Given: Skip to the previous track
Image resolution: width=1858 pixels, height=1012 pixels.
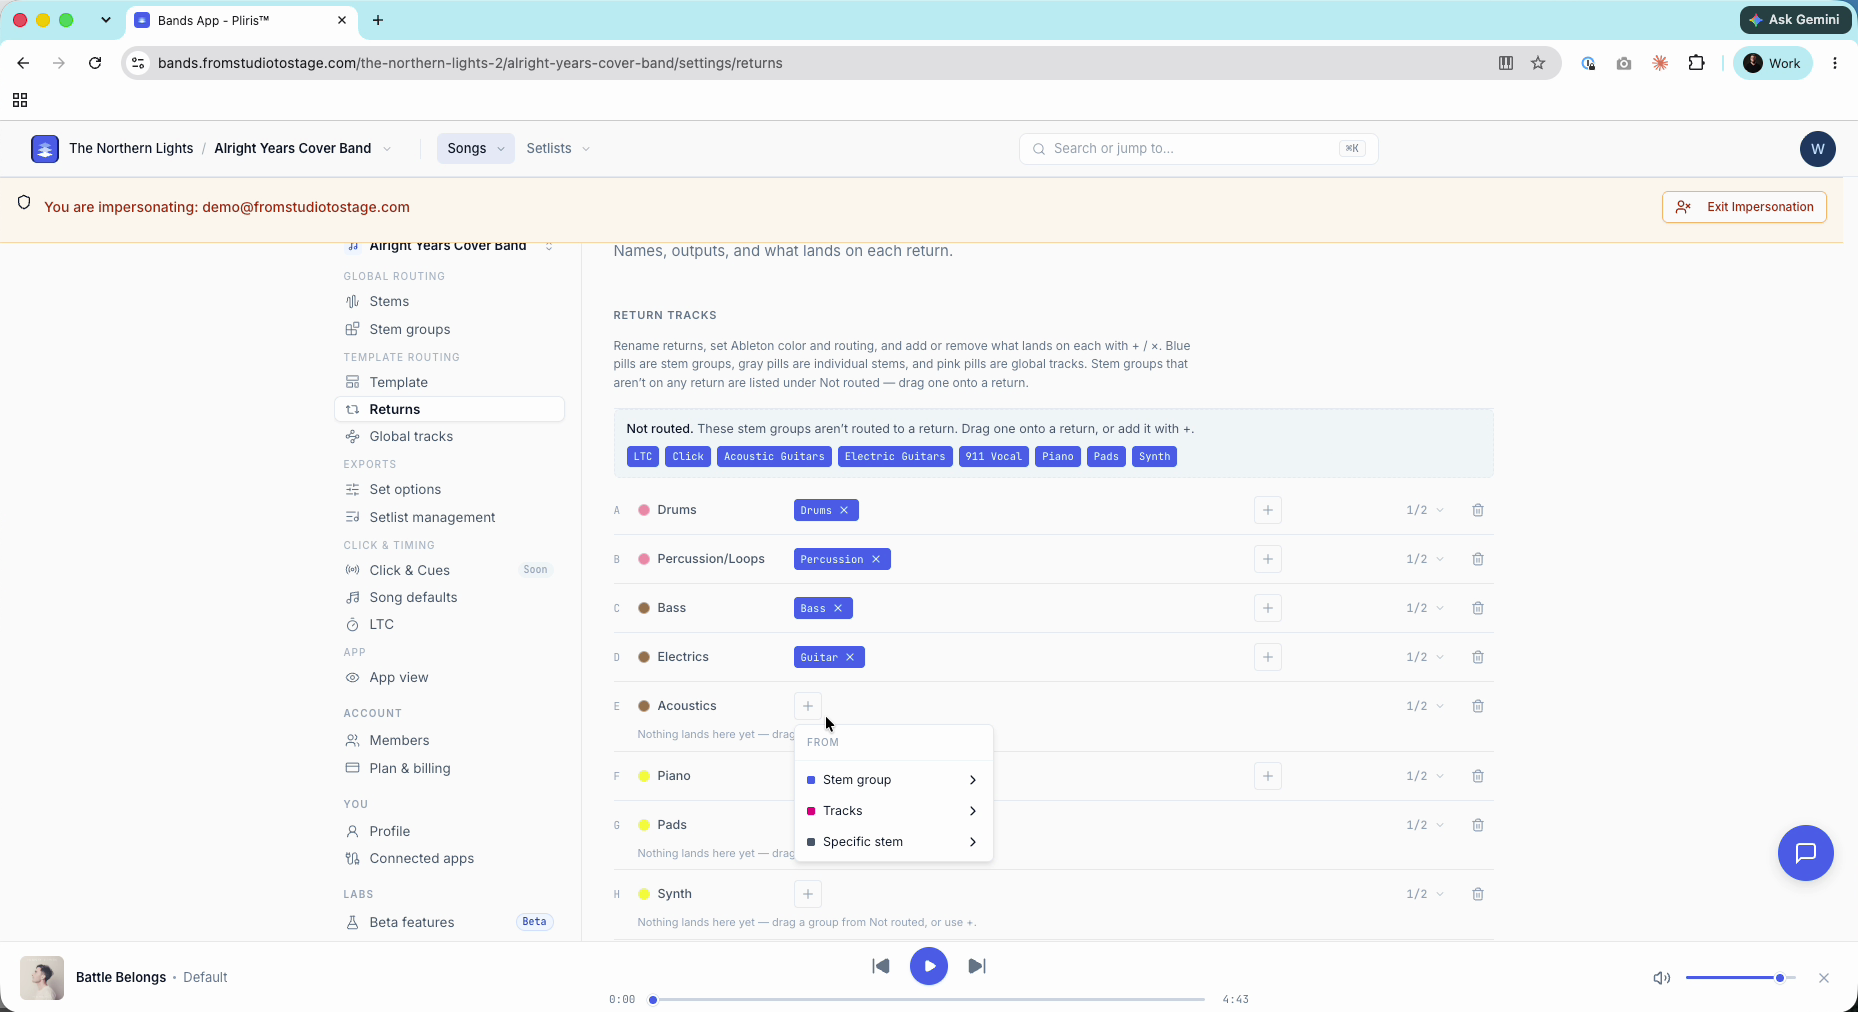Looking at the screenshot, I should tap(881, 966).
